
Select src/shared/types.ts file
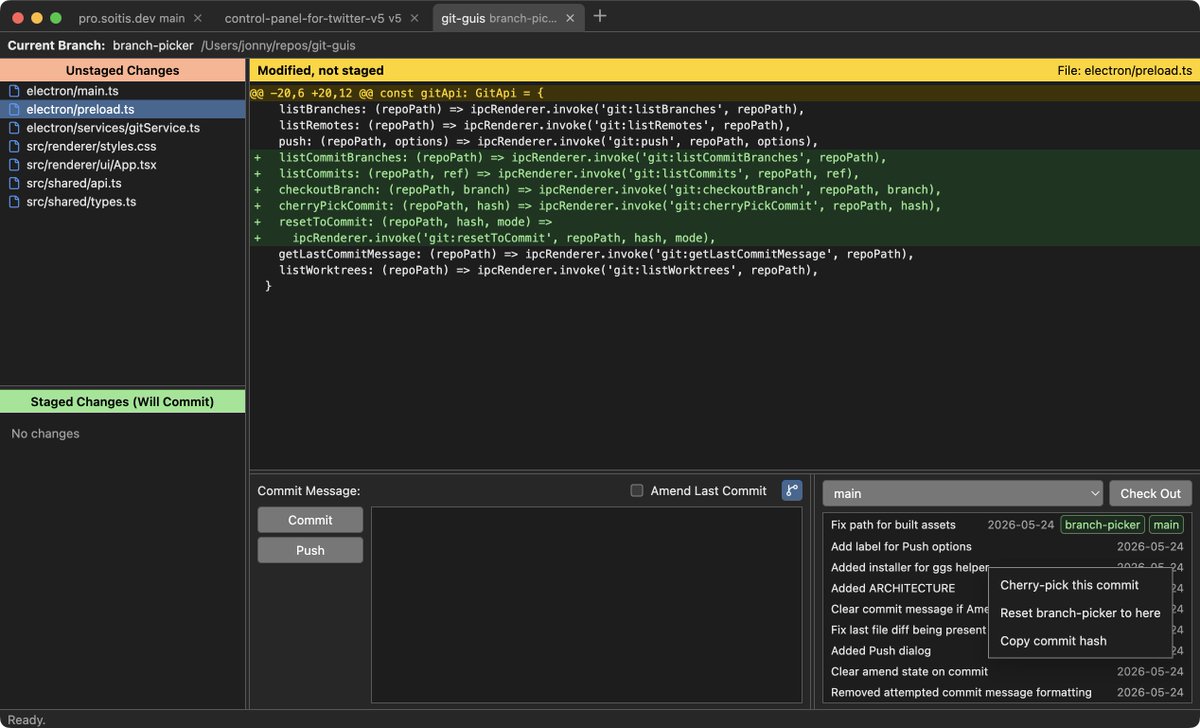(122, 202)
